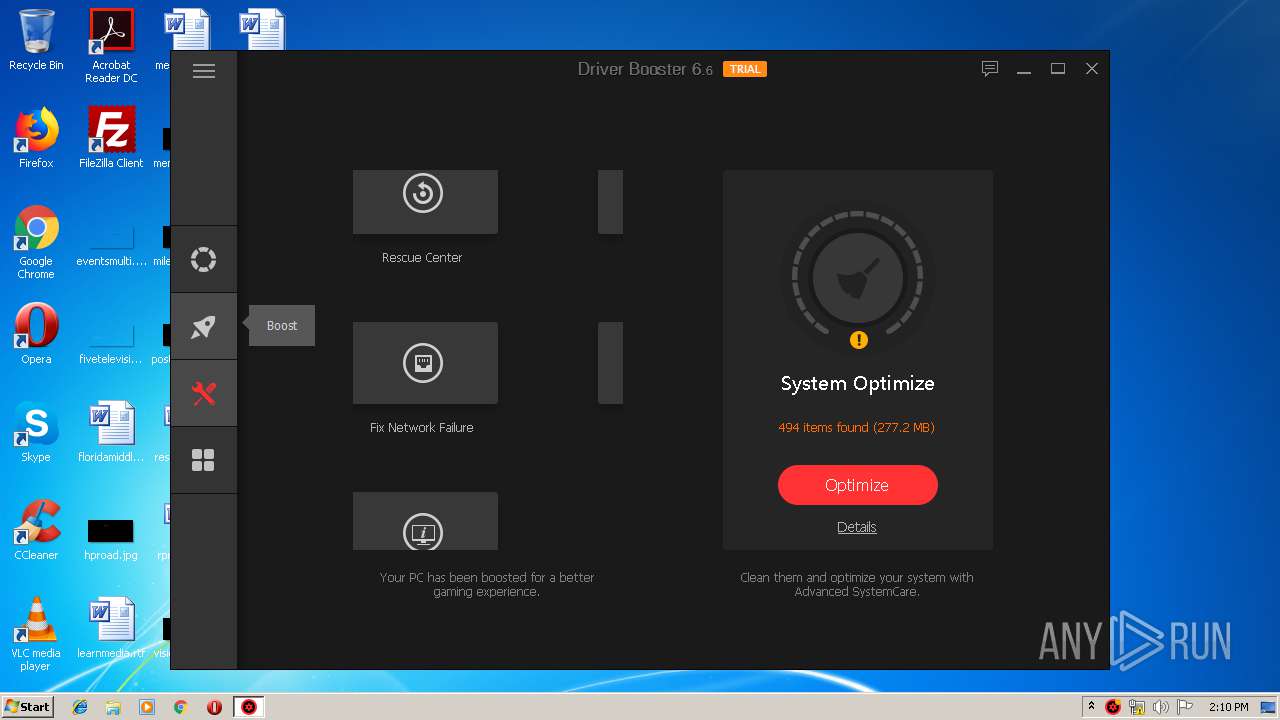Open the hamburger menu in Driver Booster
The width and height of the screenshot is (1280, 720).
(x=204, y=71)
